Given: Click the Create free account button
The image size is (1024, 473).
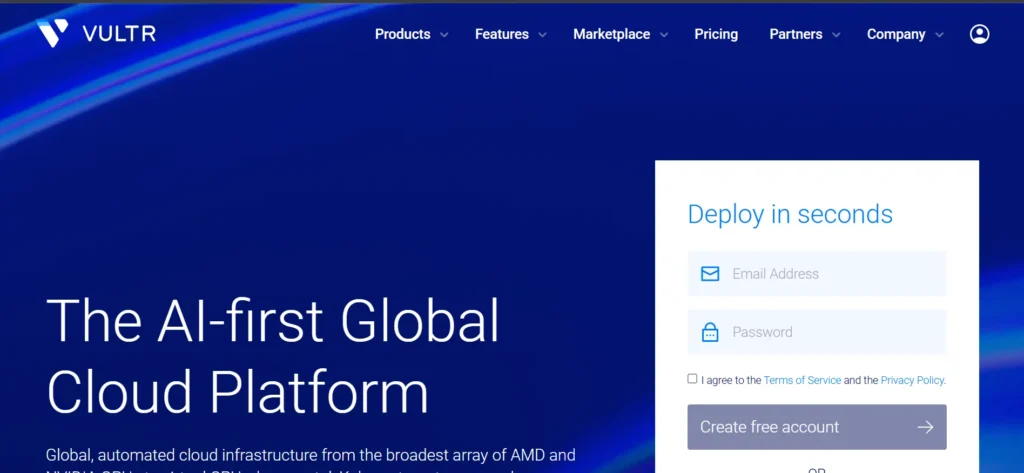Looking at the screenshot, I should click(816, 427).
